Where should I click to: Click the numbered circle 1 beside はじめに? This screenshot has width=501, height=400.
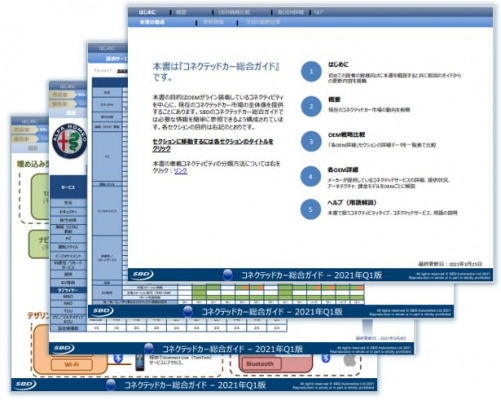(311, 71)
